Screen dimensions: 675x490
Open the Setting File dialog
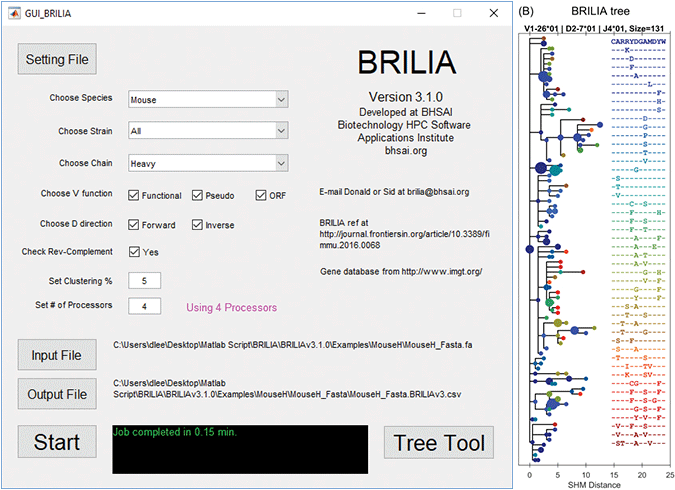[x=57, y=59]
